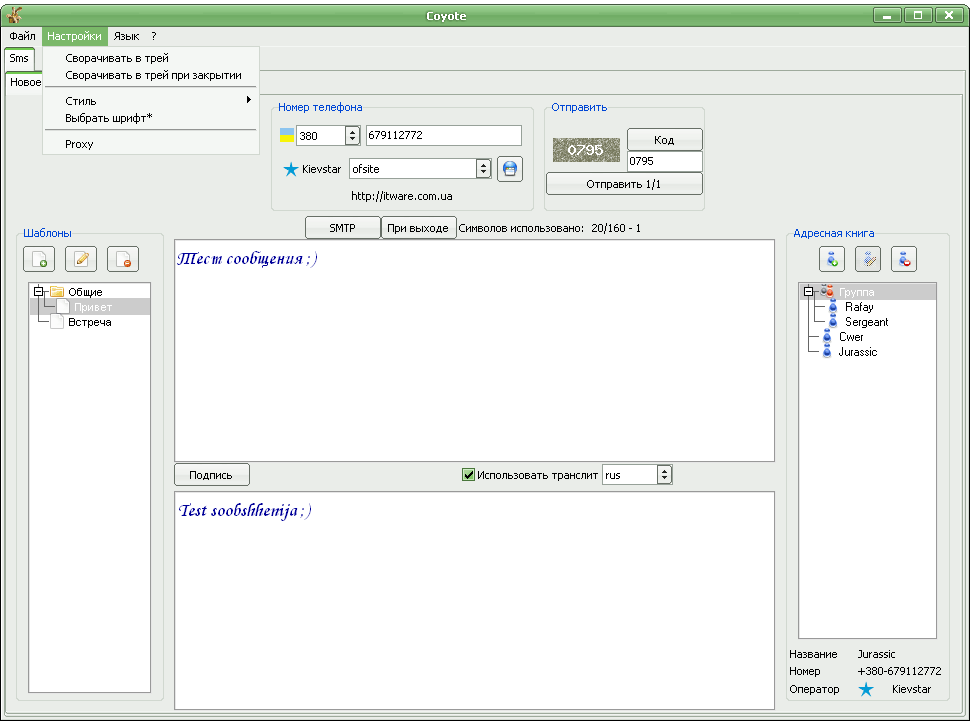Viewport: 970px width, 721px height.
Task: Click the edit contact icon
Action: 868,260
